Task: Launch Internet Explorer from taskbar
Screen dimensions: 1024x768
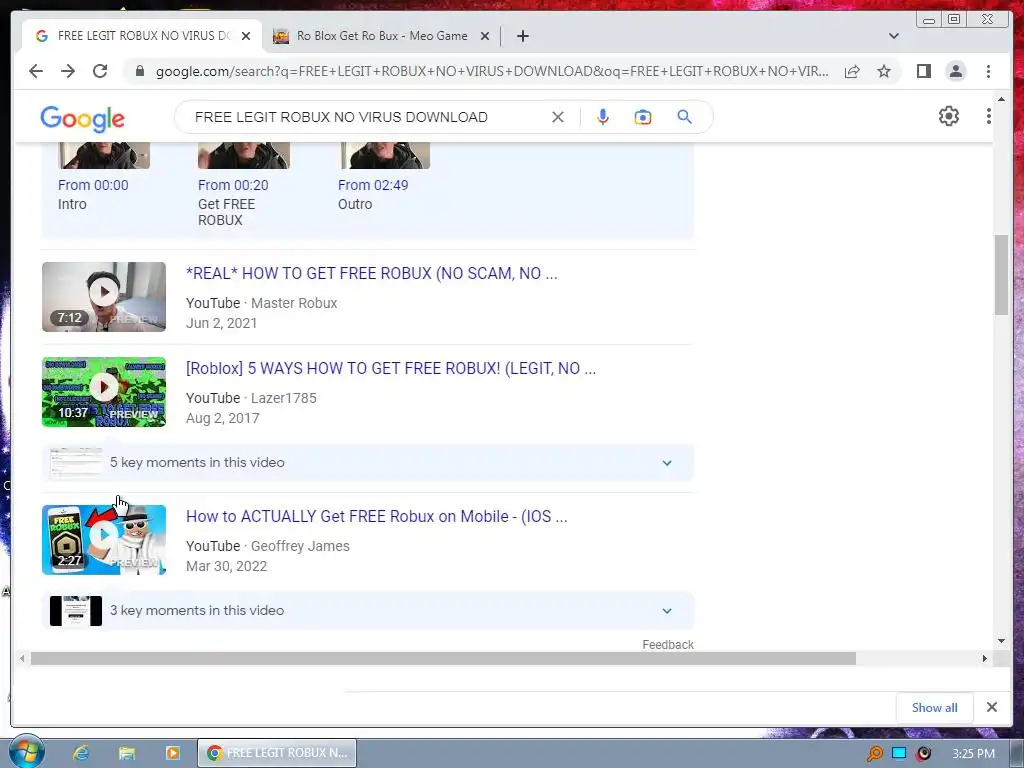Action: 80,753
